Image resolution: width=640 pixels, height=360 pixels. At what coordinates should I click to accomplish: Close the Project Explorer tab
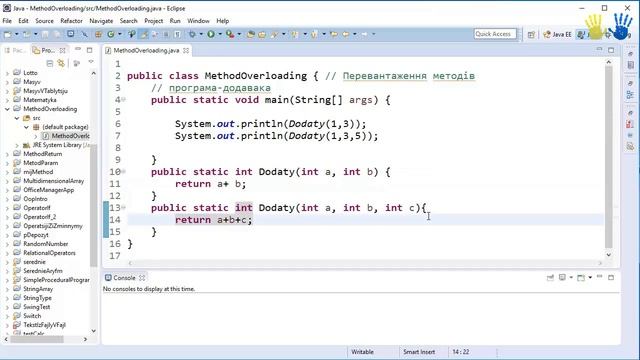[x=62, y=51]
